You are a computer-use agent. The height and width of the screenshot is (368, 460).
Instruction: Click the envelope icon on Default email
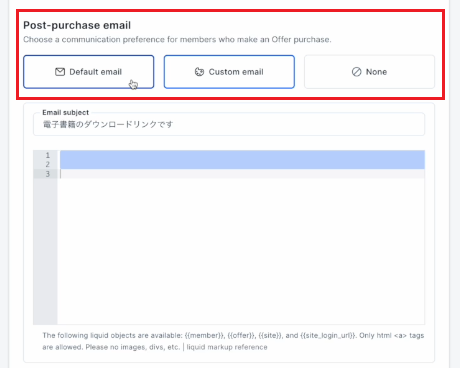point(60,72)
